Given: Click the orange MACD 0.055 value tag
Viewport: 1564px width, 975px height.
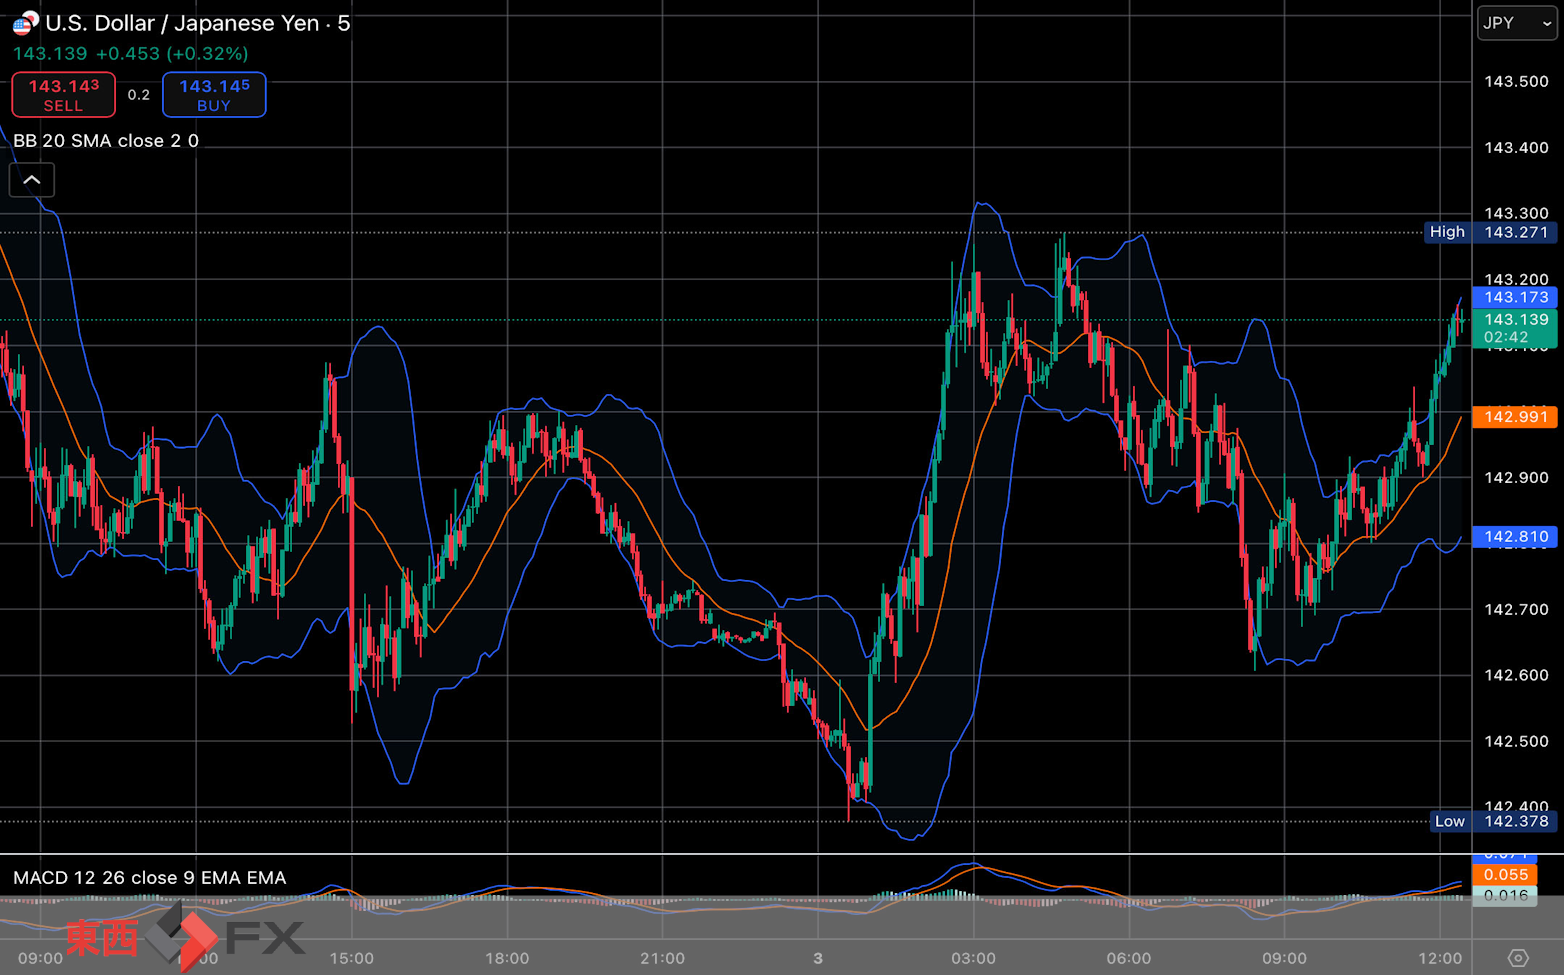Looking at the screenshot, I should 1504,875.
